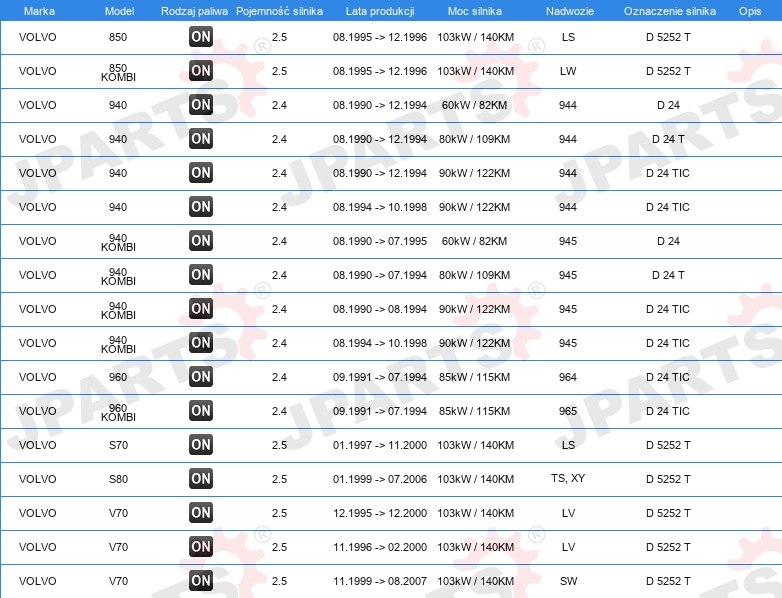Select 'VOLVO' brand cell in S80 row
The height and width of the screenshot is (598, 782).
(x=37, y=479)
